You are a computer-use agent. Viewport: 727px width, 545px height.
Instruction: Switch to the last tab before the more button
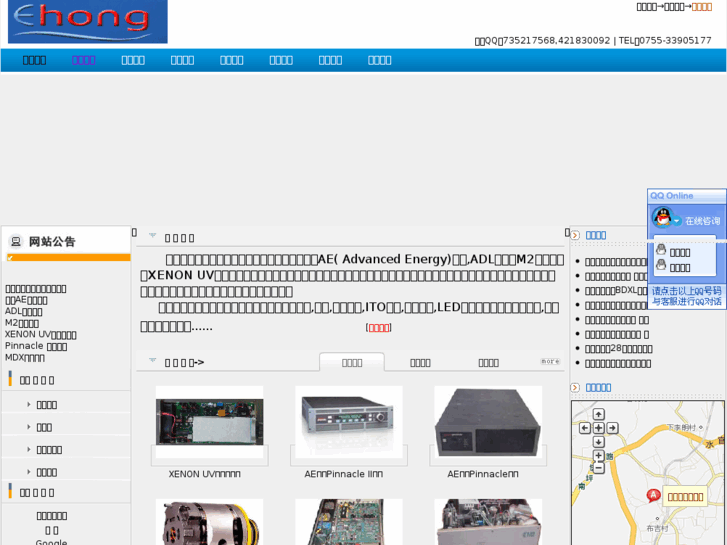click(488, 363)
